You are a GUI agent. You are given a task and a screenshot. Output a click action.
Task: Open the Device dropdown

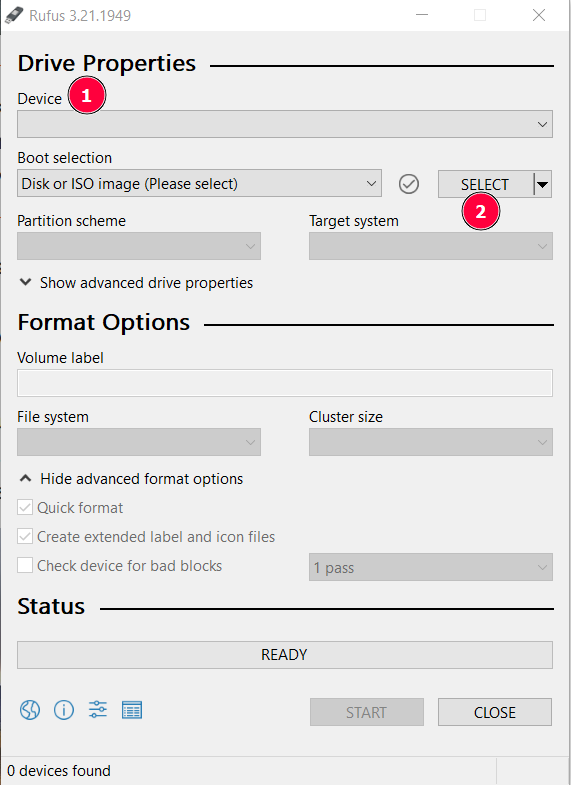click(x=285, y=124)
